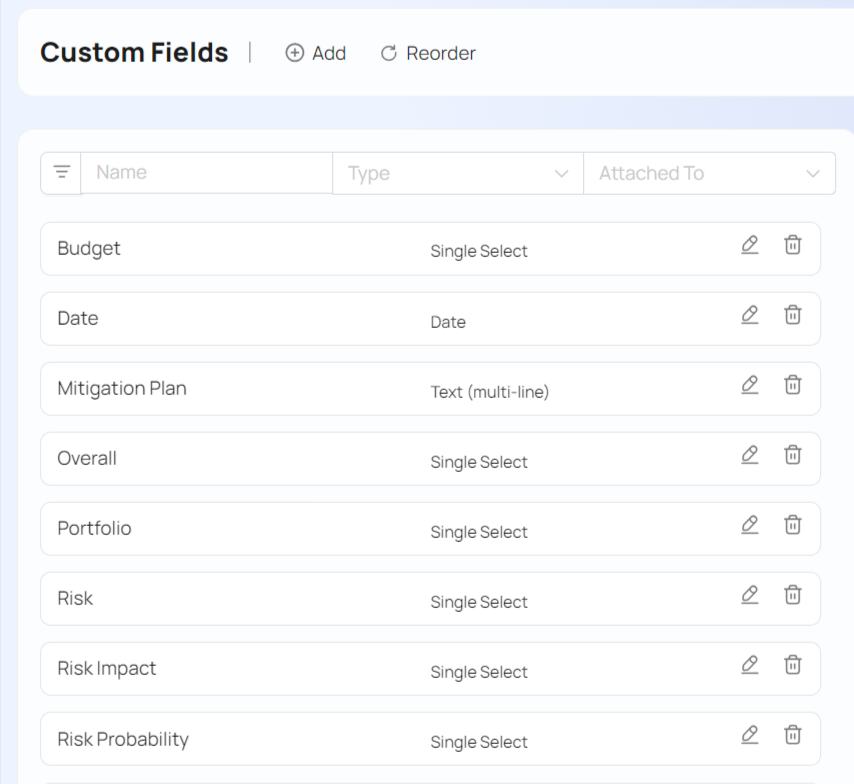Image resolution: width=854 pixels, height=784 pixels.
Task: Open edit for Risk Impact field
Action: click(750, 665)
